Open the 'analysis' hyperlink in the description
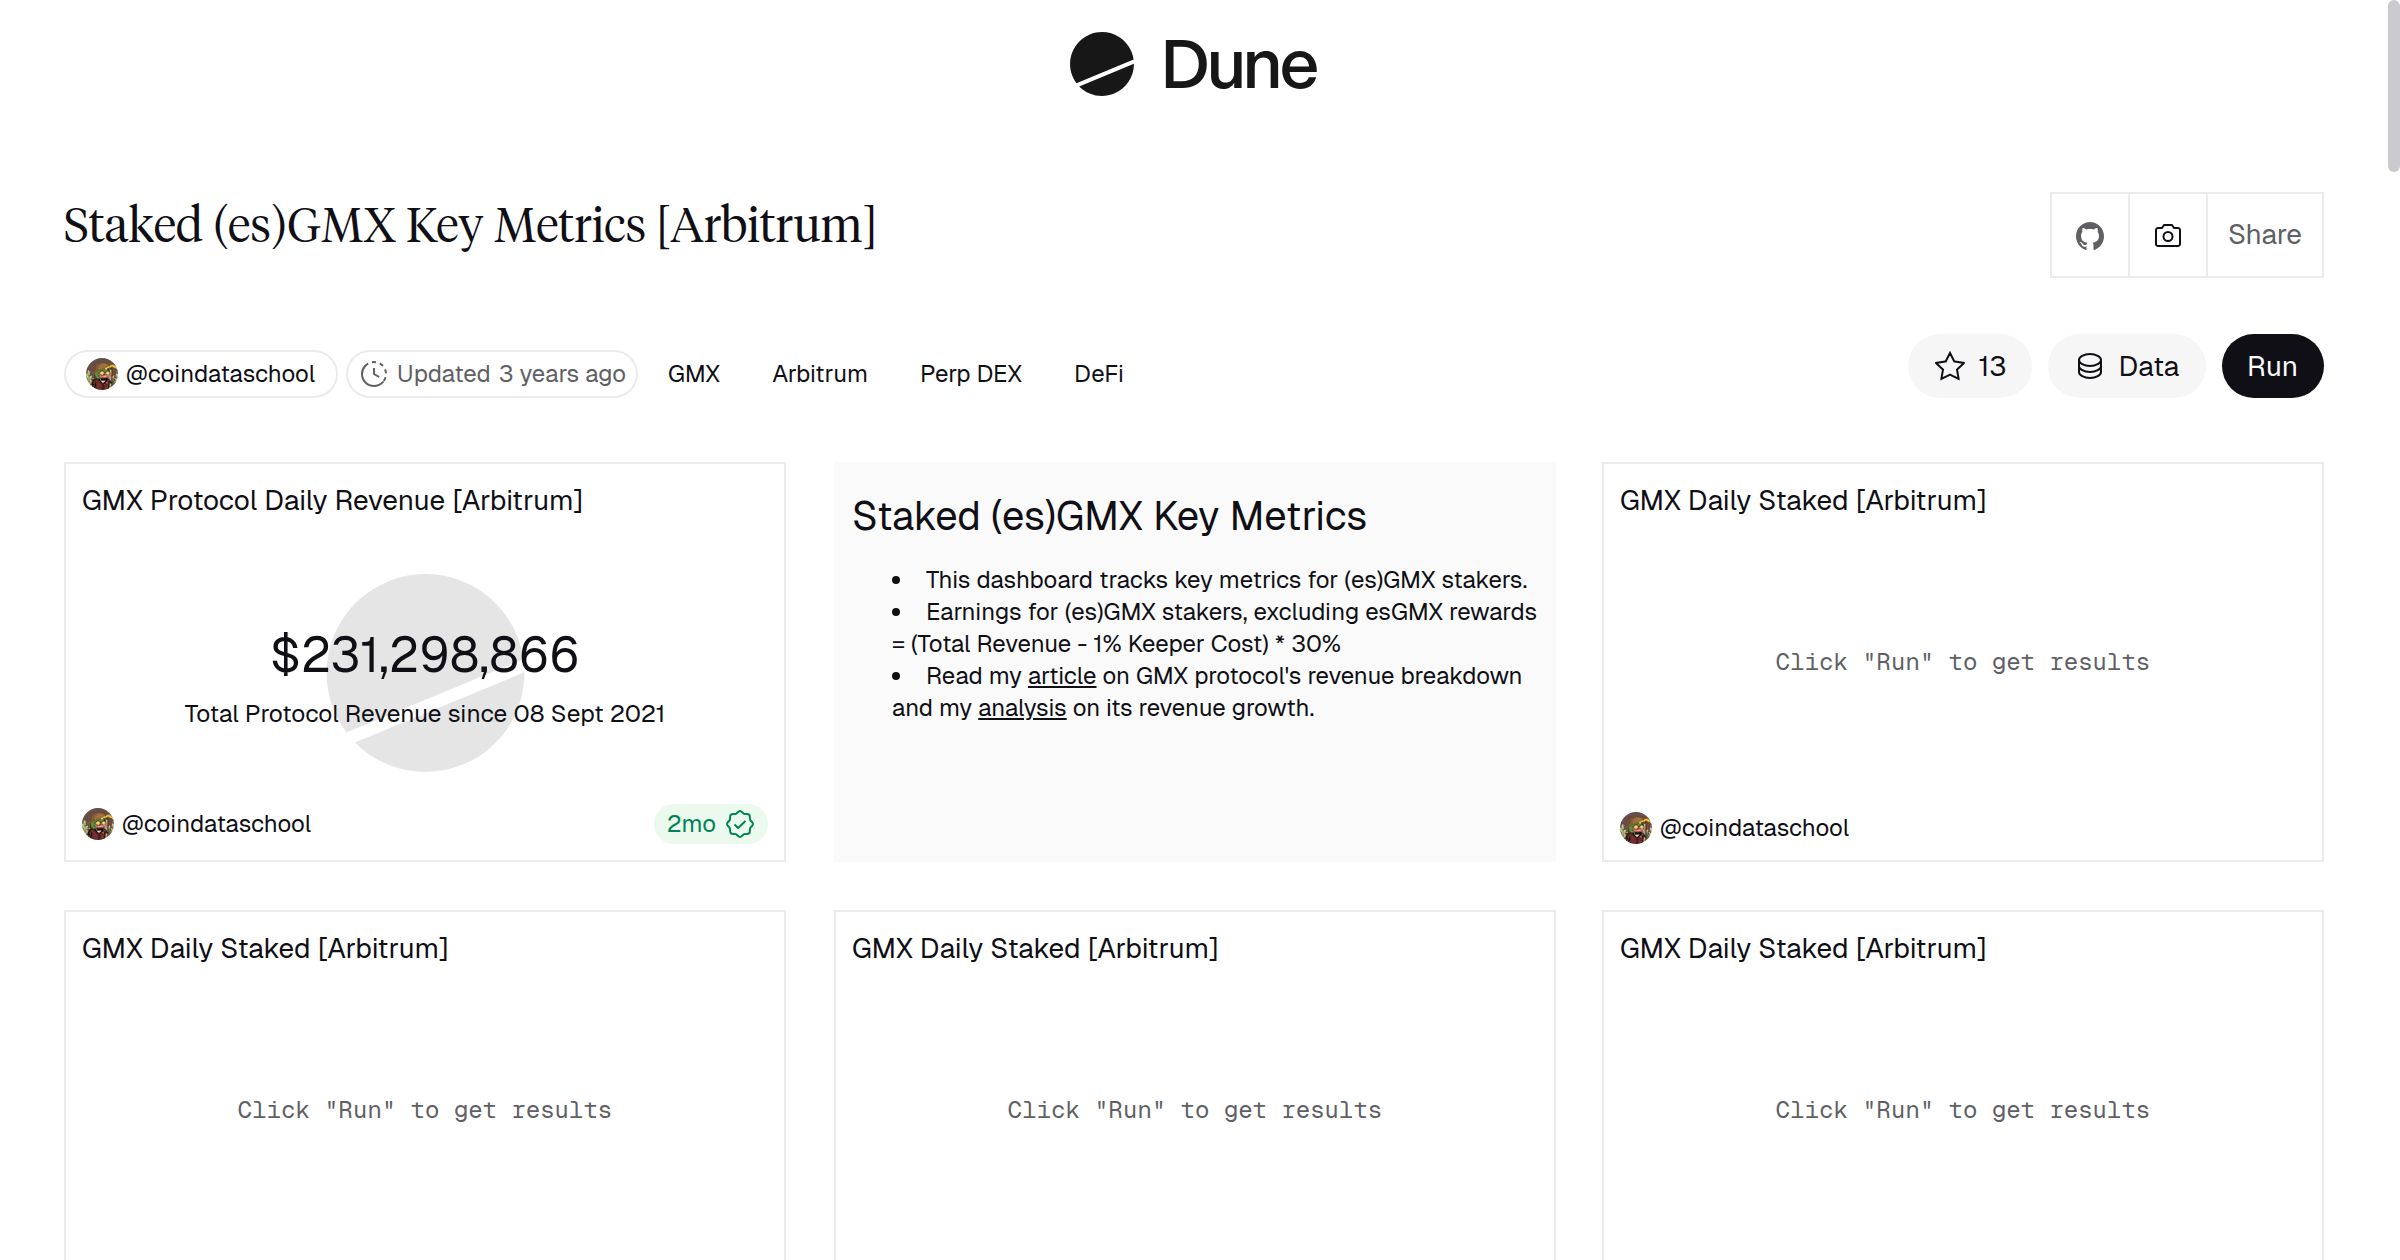2400x1260 pixels. [x=1021, y=708]
